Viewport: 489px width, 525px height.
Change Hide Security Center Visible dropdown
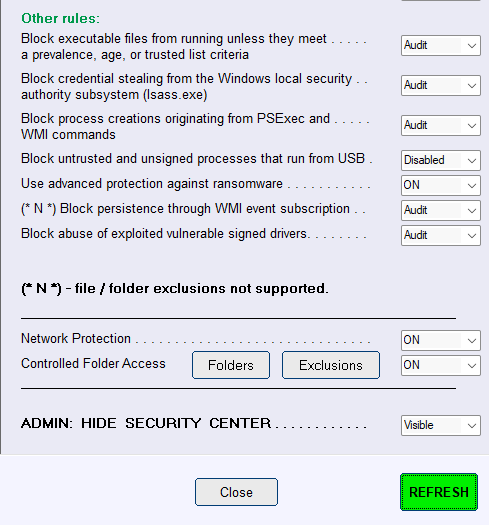(441, 425)
